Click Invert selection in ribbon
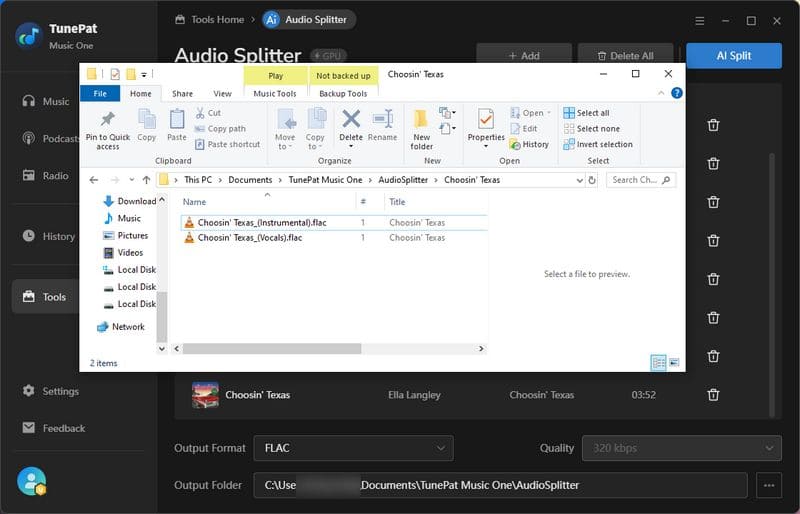The width and height of the screenshot is (800, 514). point(598,144)
